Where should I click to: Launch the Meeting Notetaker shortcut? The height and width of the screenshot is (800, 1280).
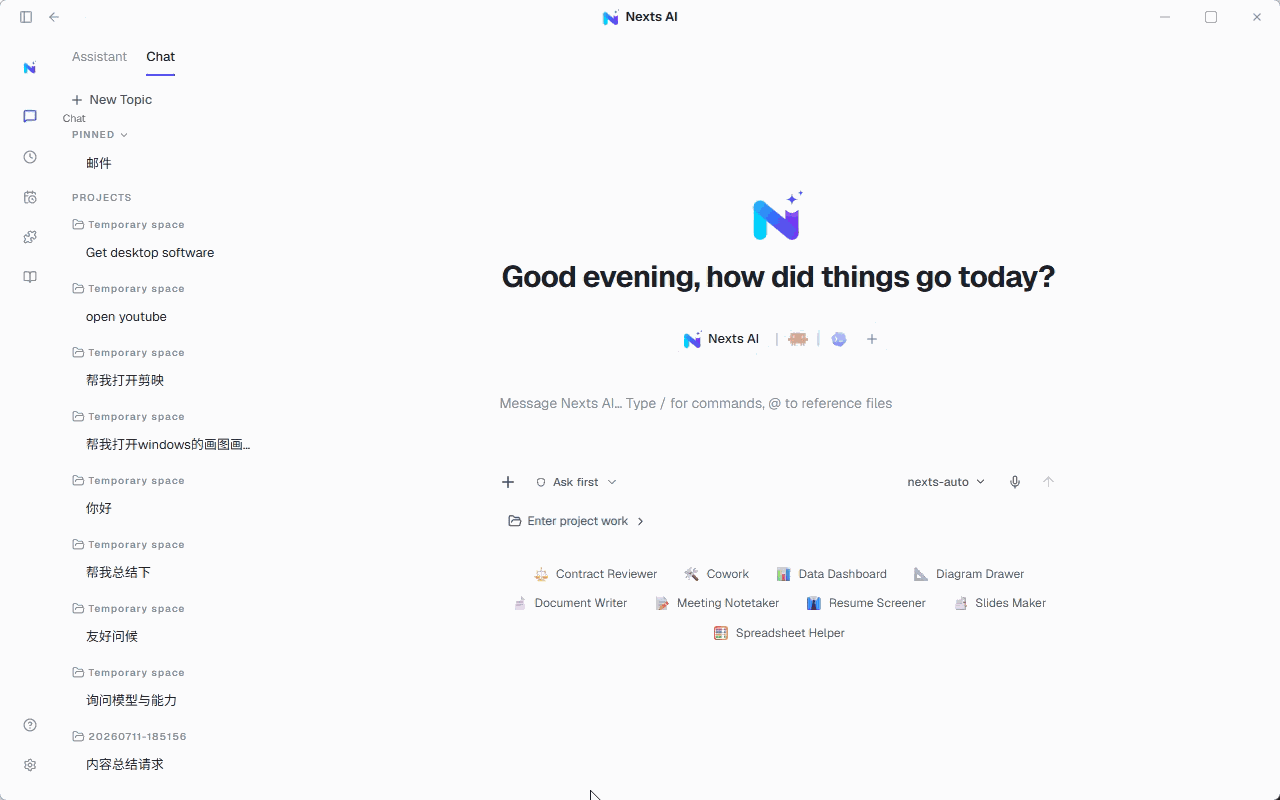point(717,603)
